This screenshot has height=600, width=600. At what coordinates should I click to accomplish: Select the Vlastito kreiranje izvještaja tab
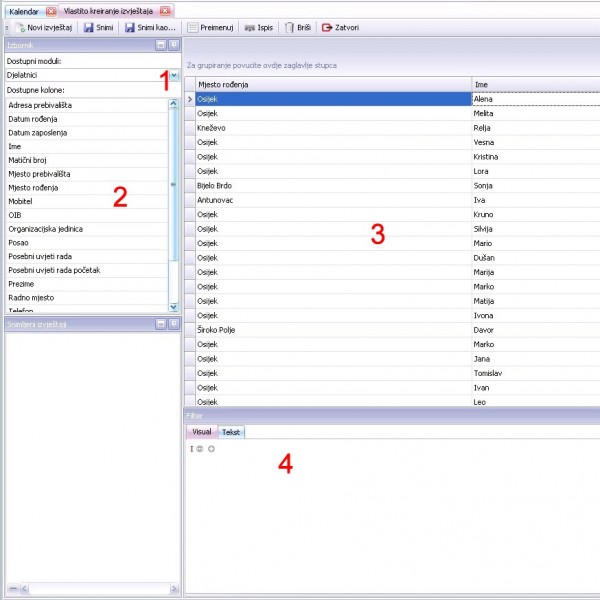(x=108, y=11)
